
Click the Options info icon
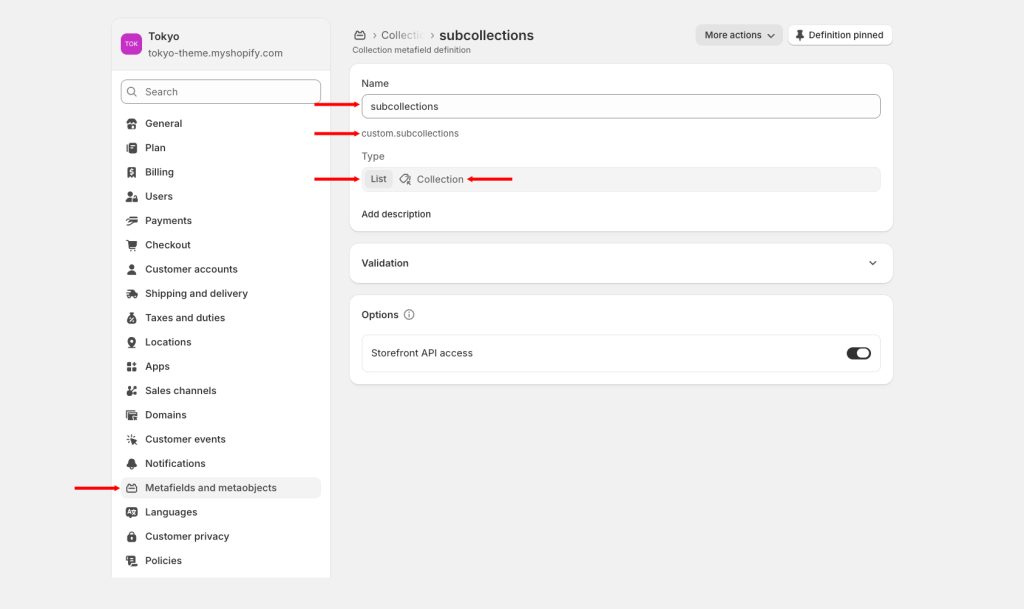pyautogui.click(x=409, y=315)
